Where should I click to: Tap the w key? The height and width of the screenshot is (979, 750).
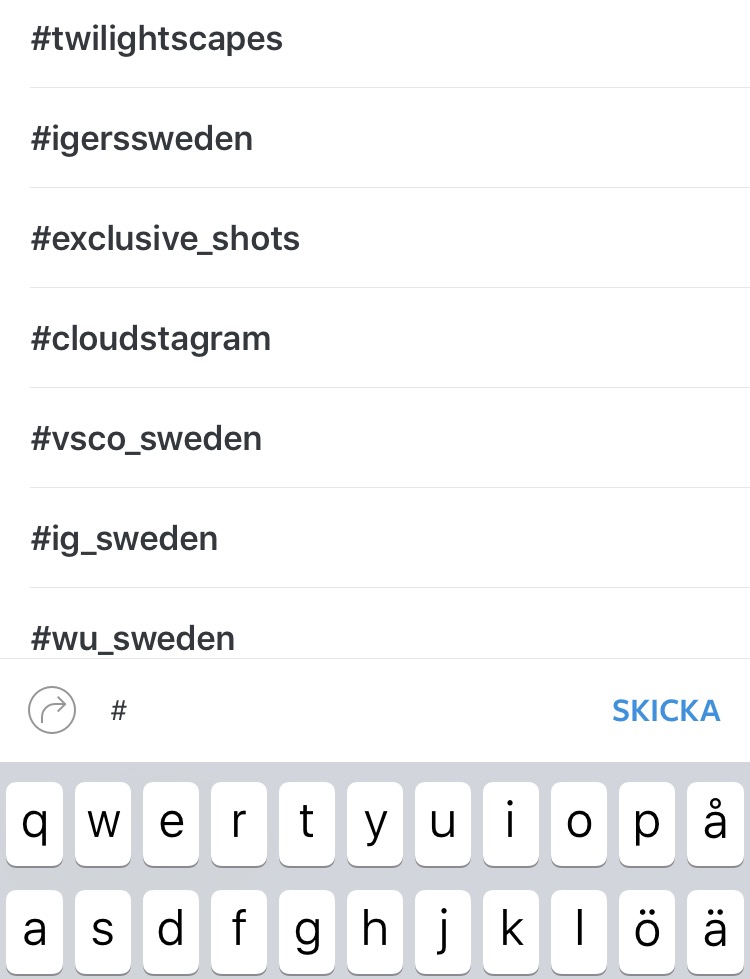(102, 824)
